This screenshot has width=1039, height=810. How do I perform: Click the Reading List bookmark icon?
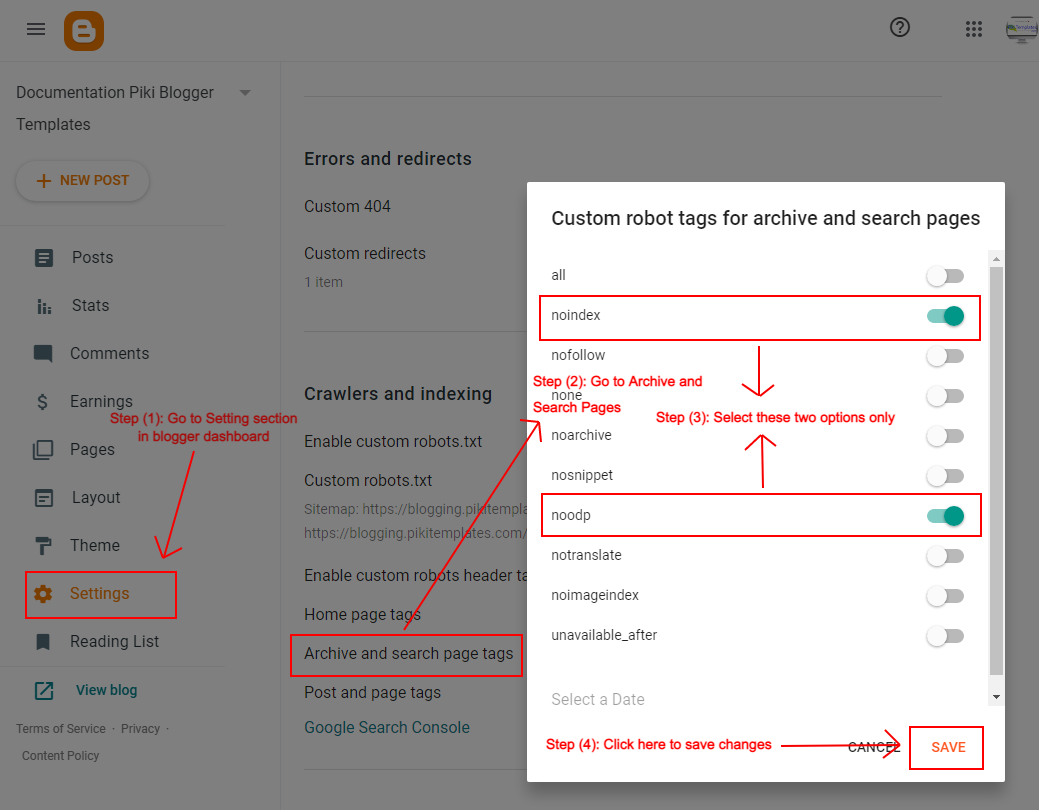point(43,642)
